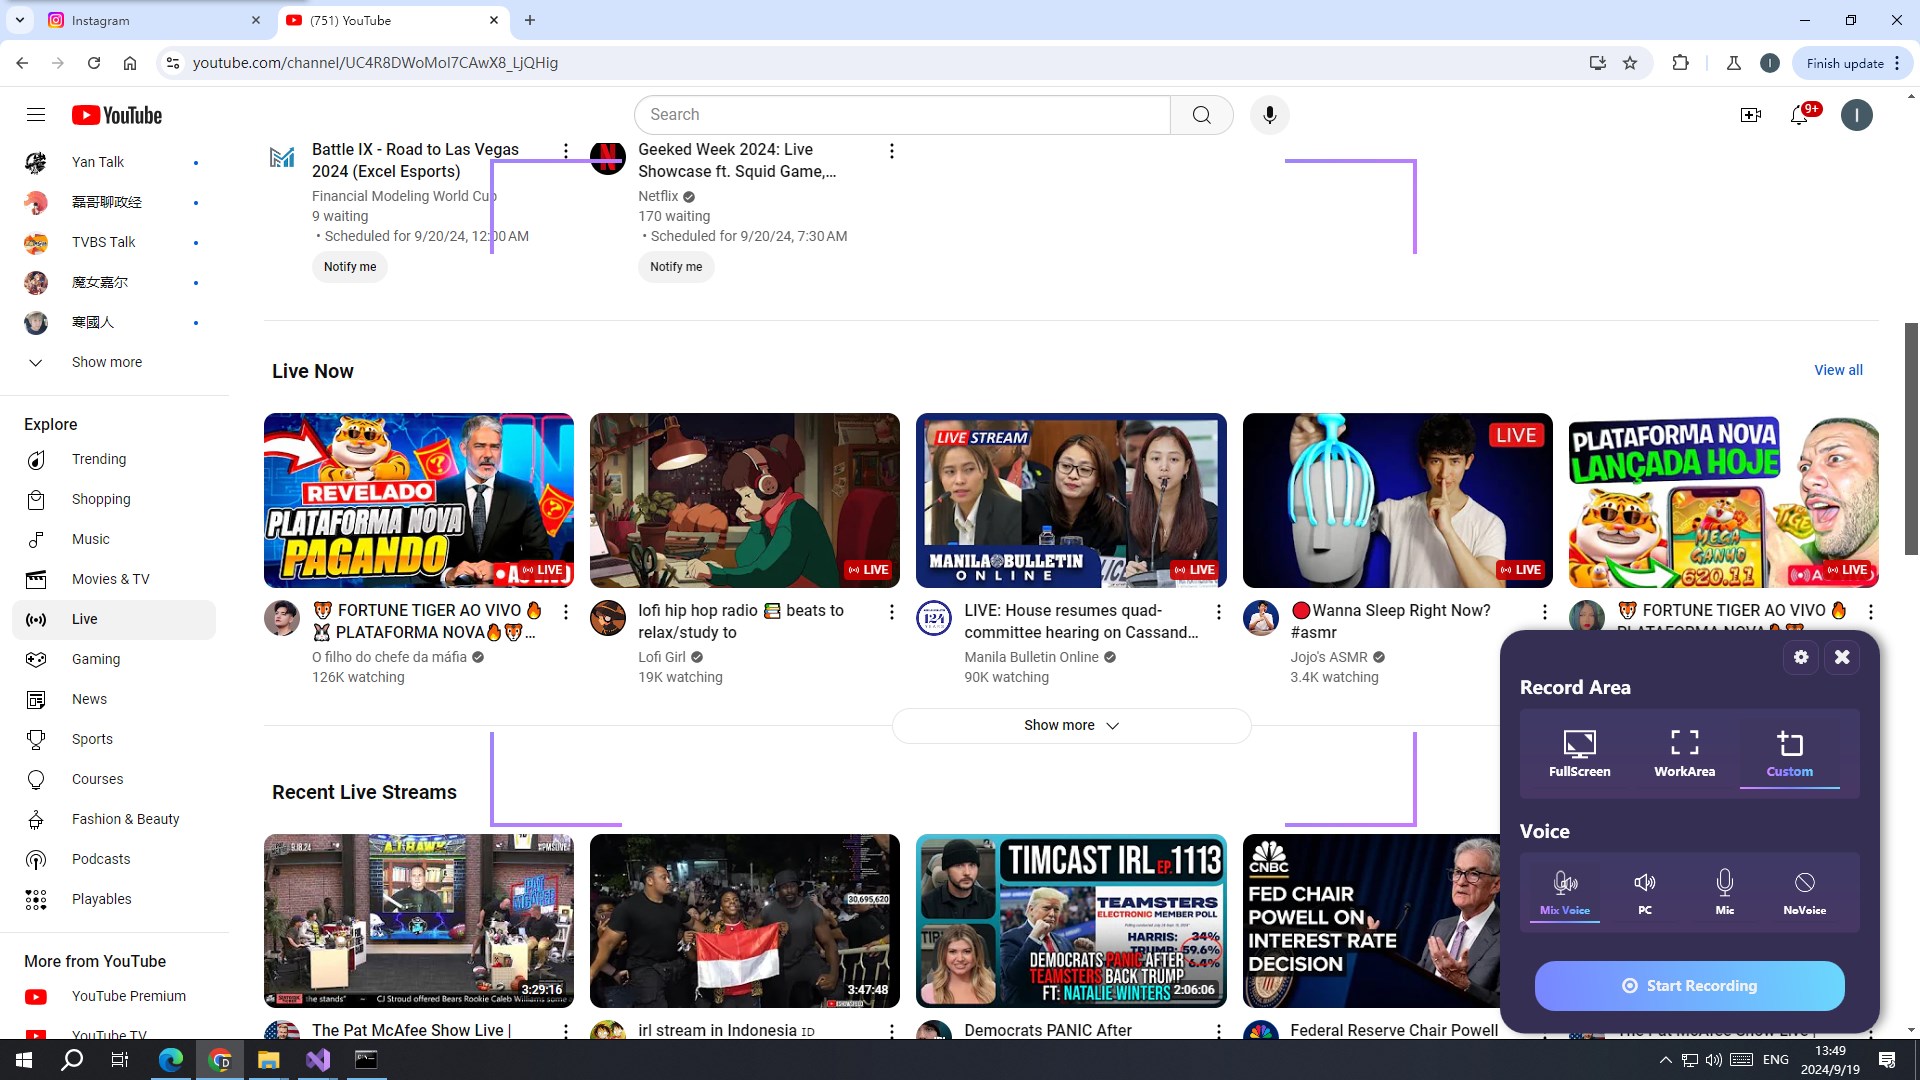
Task: Open recorder settings gear icon
Action: (x=1801, y=657)
